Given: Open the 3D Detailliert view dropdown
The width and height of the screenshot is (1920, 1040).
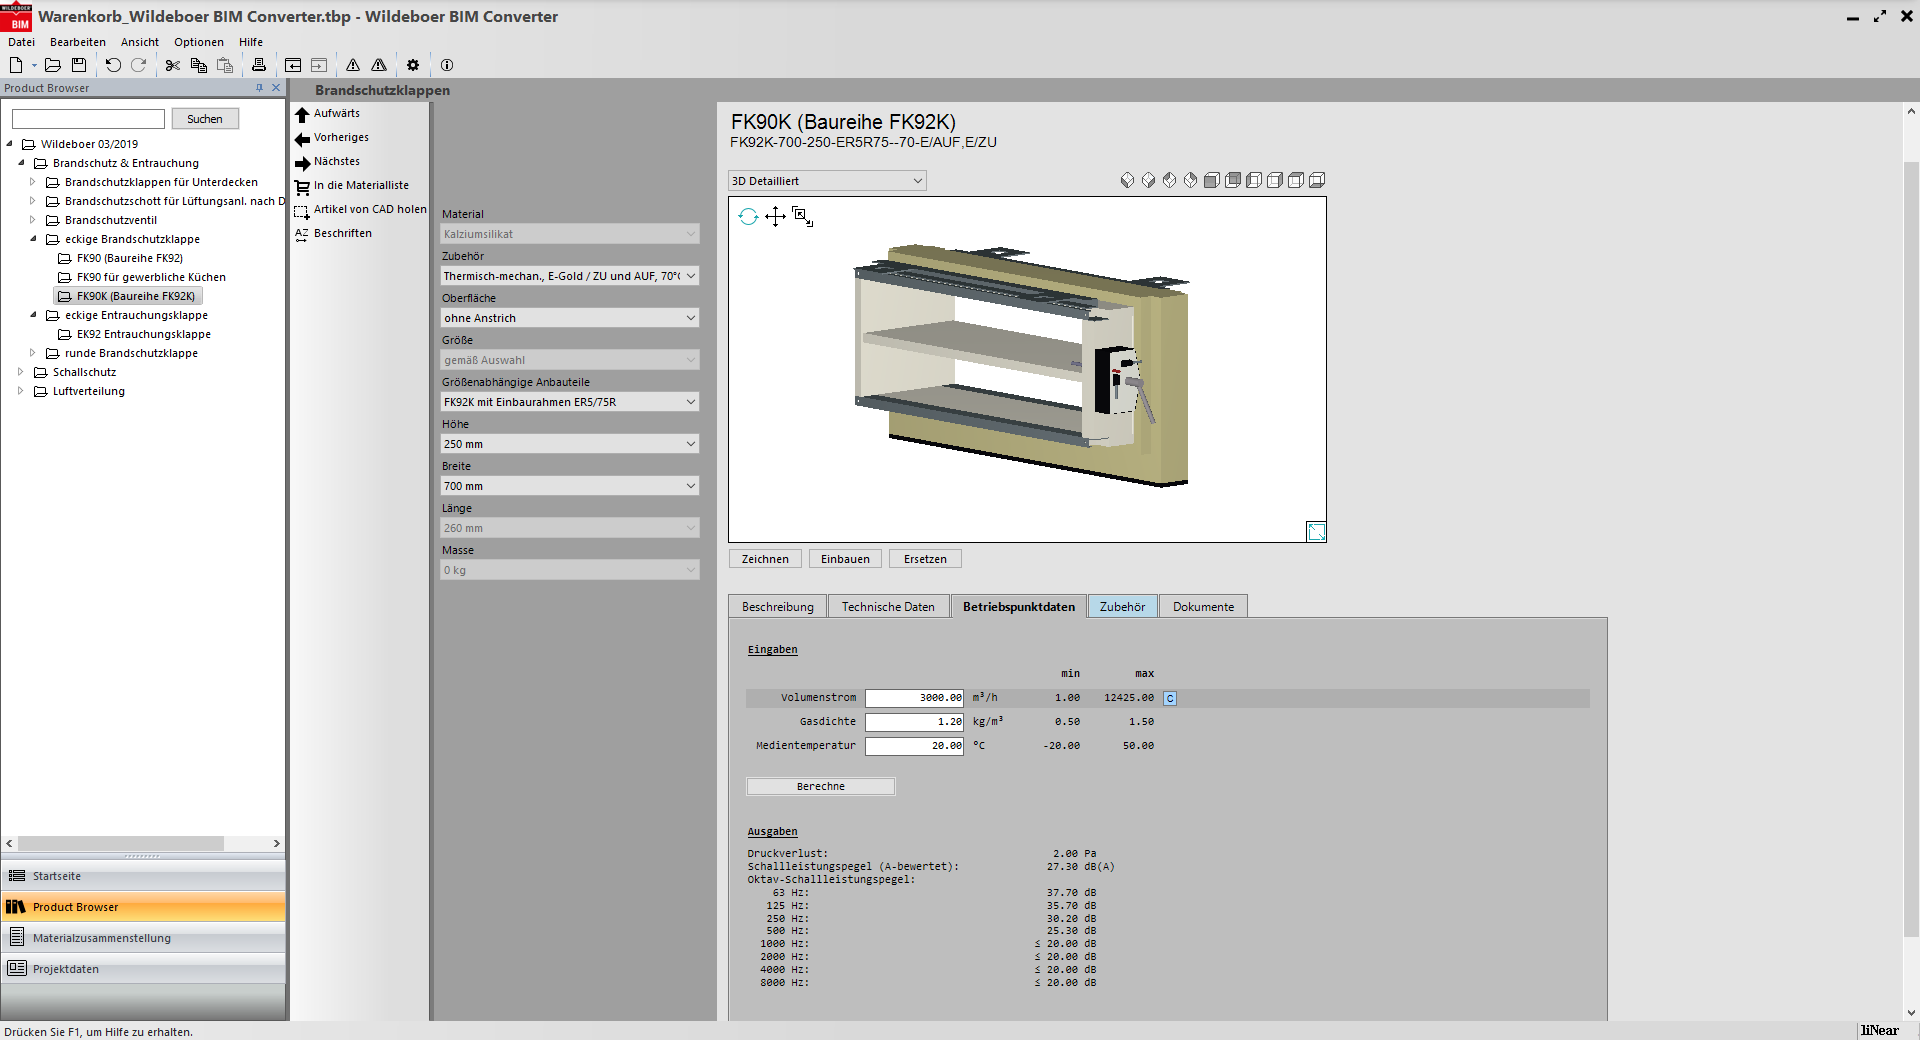Looking at the screenshot, I should point(827,181).
